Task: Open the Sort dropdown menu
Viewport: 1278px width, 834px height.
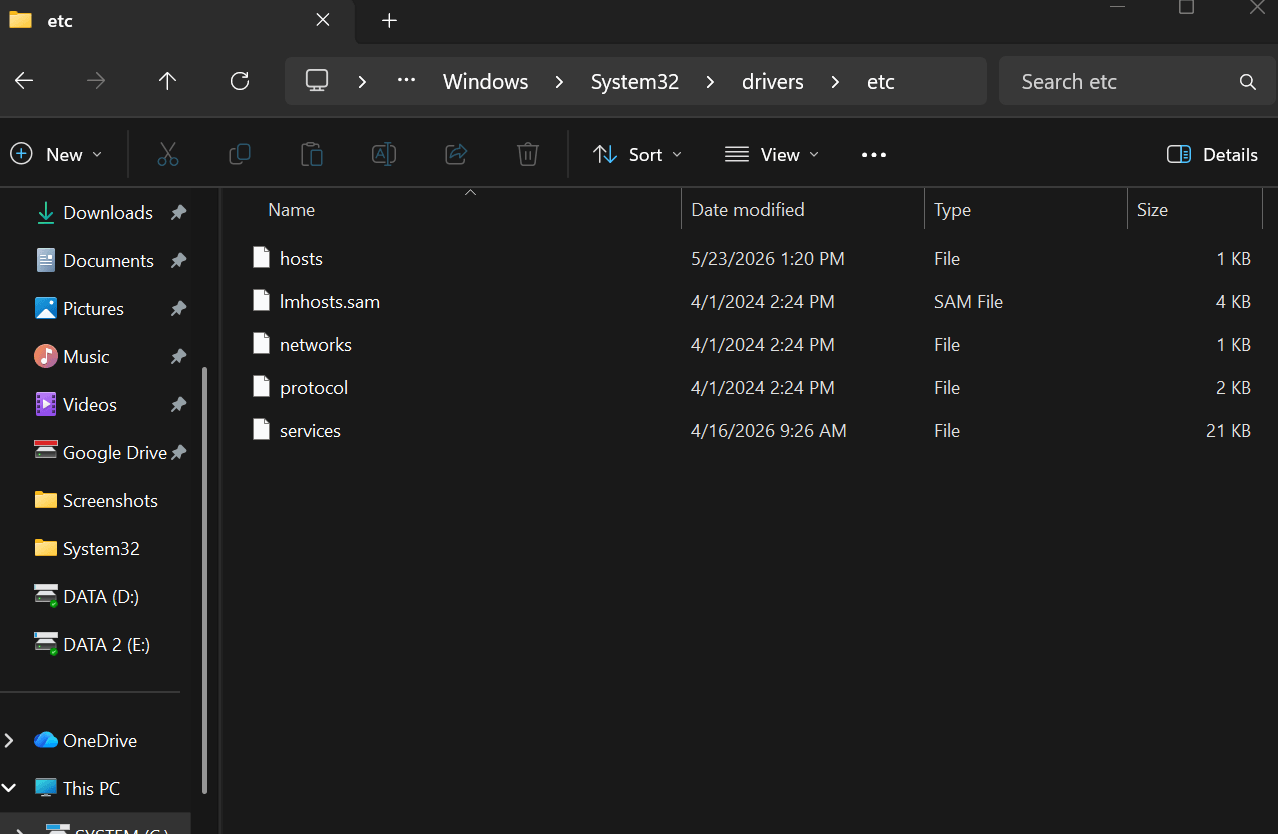Action: point(637,154)
